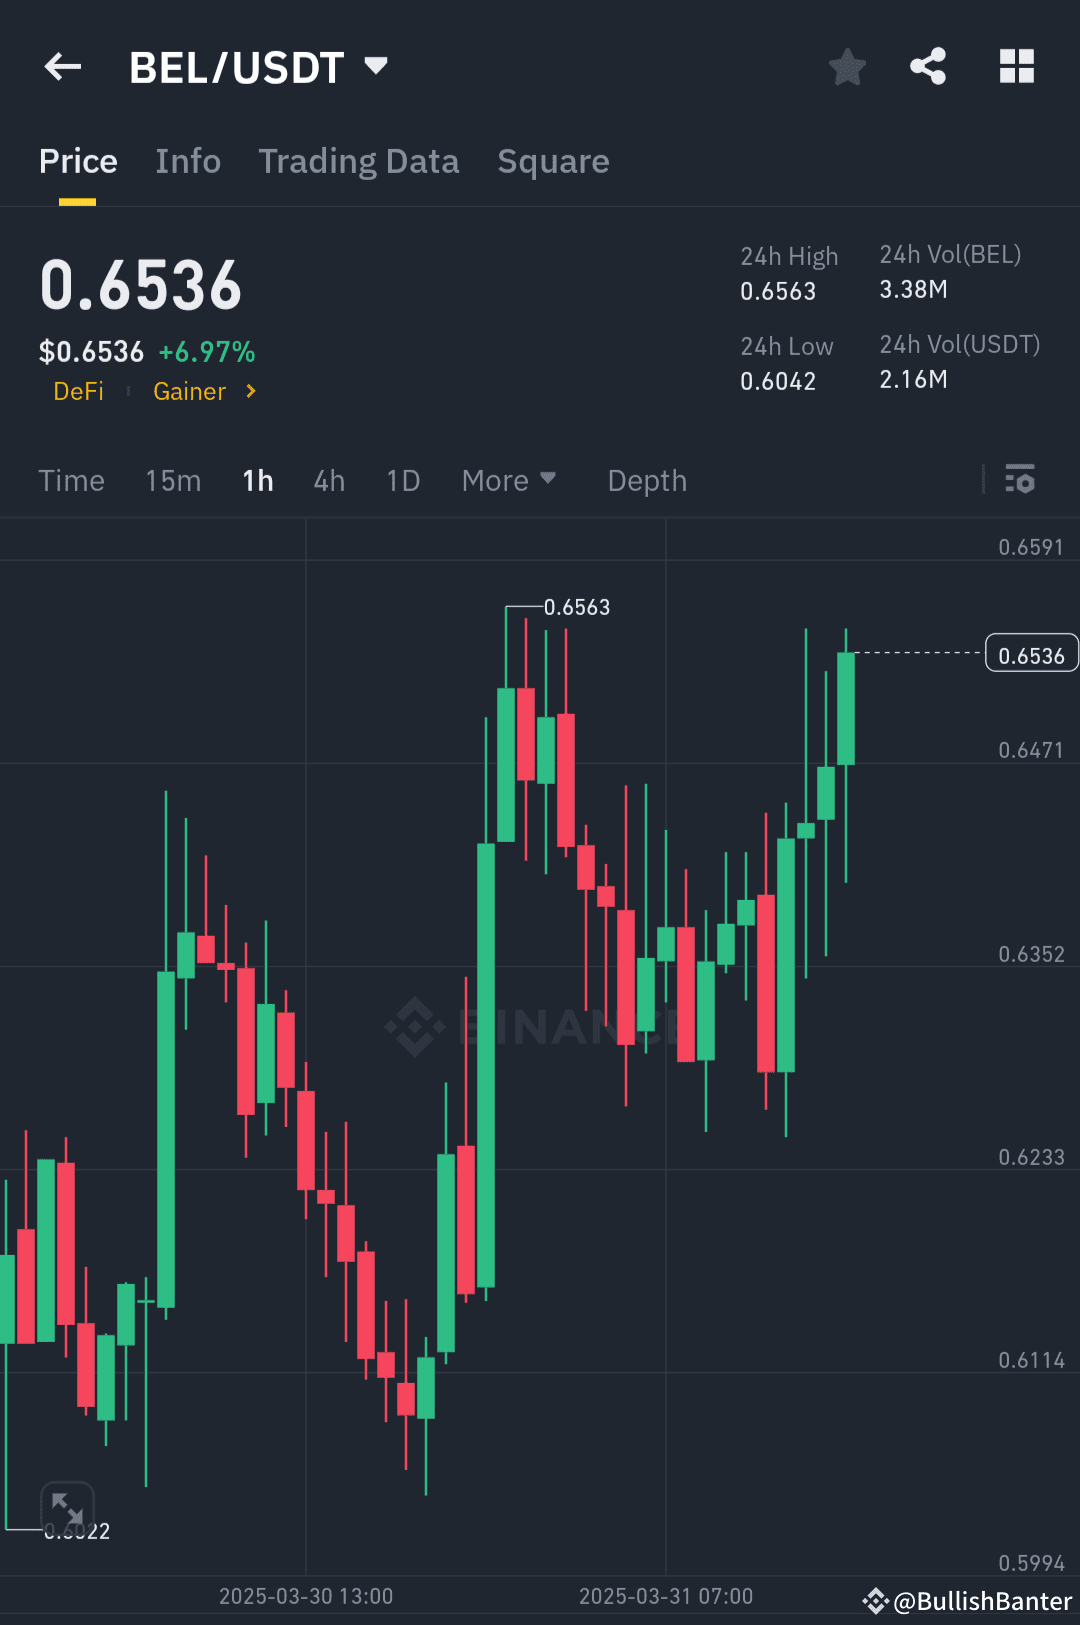
Task: Tap the @BullishBanter badge icon
Action: pos(877,1600)
